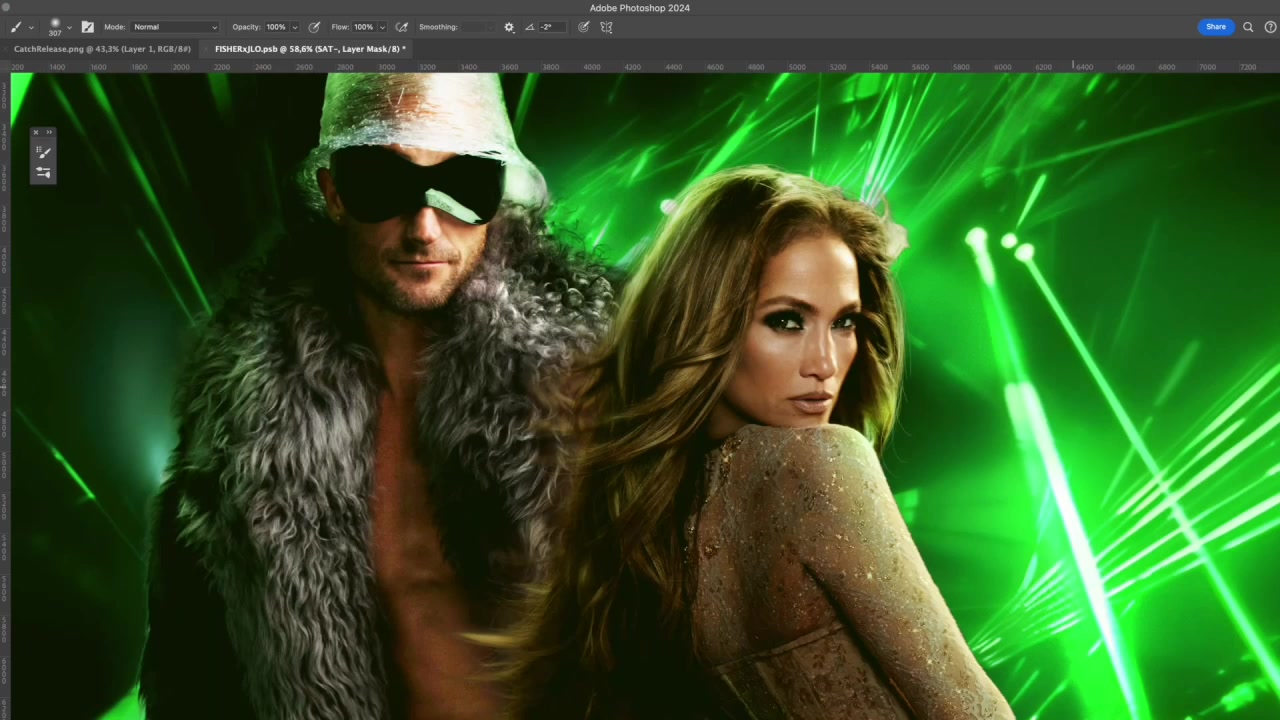Open smoothing options gear menu
Image resolution: width=1280 pixels, height=720 pixels.
[x=509, y=27]
